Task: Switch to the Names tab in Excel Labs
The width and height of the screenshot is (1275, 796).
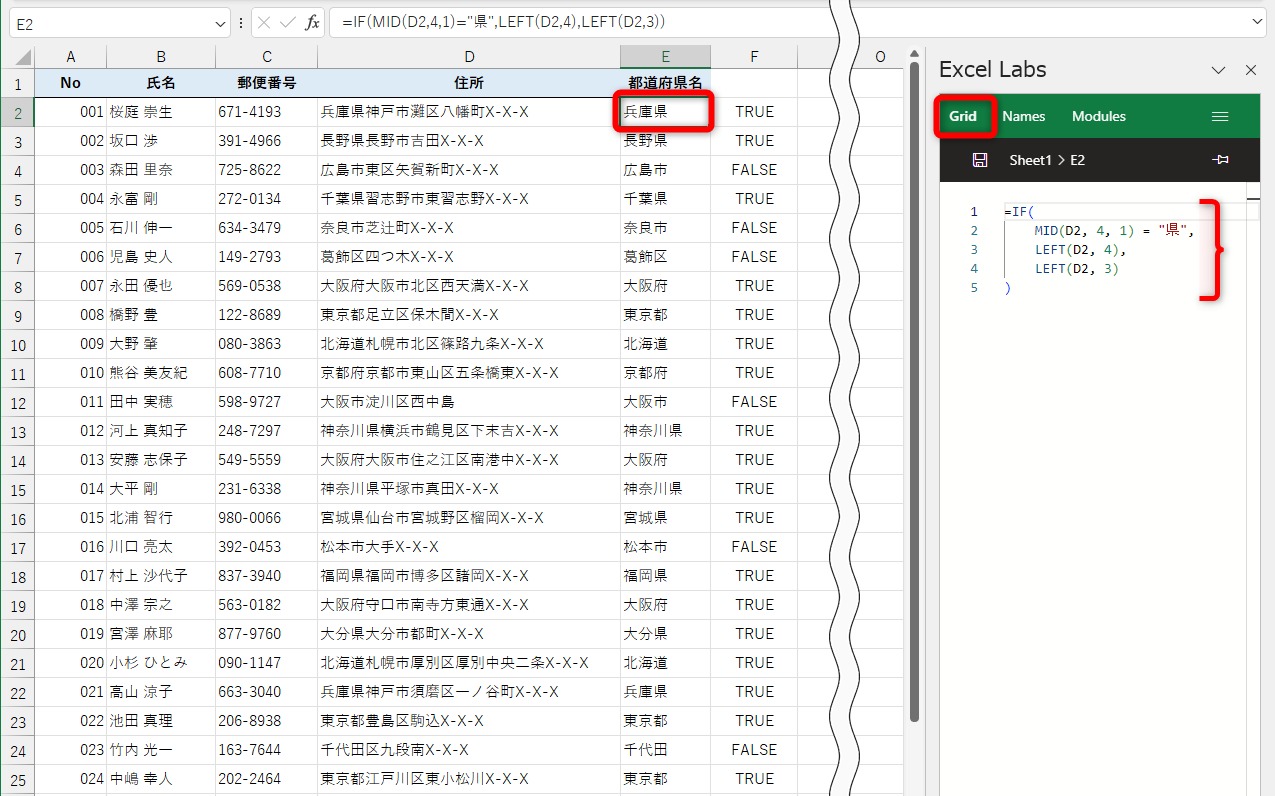Action: (x=1023, y=116)
